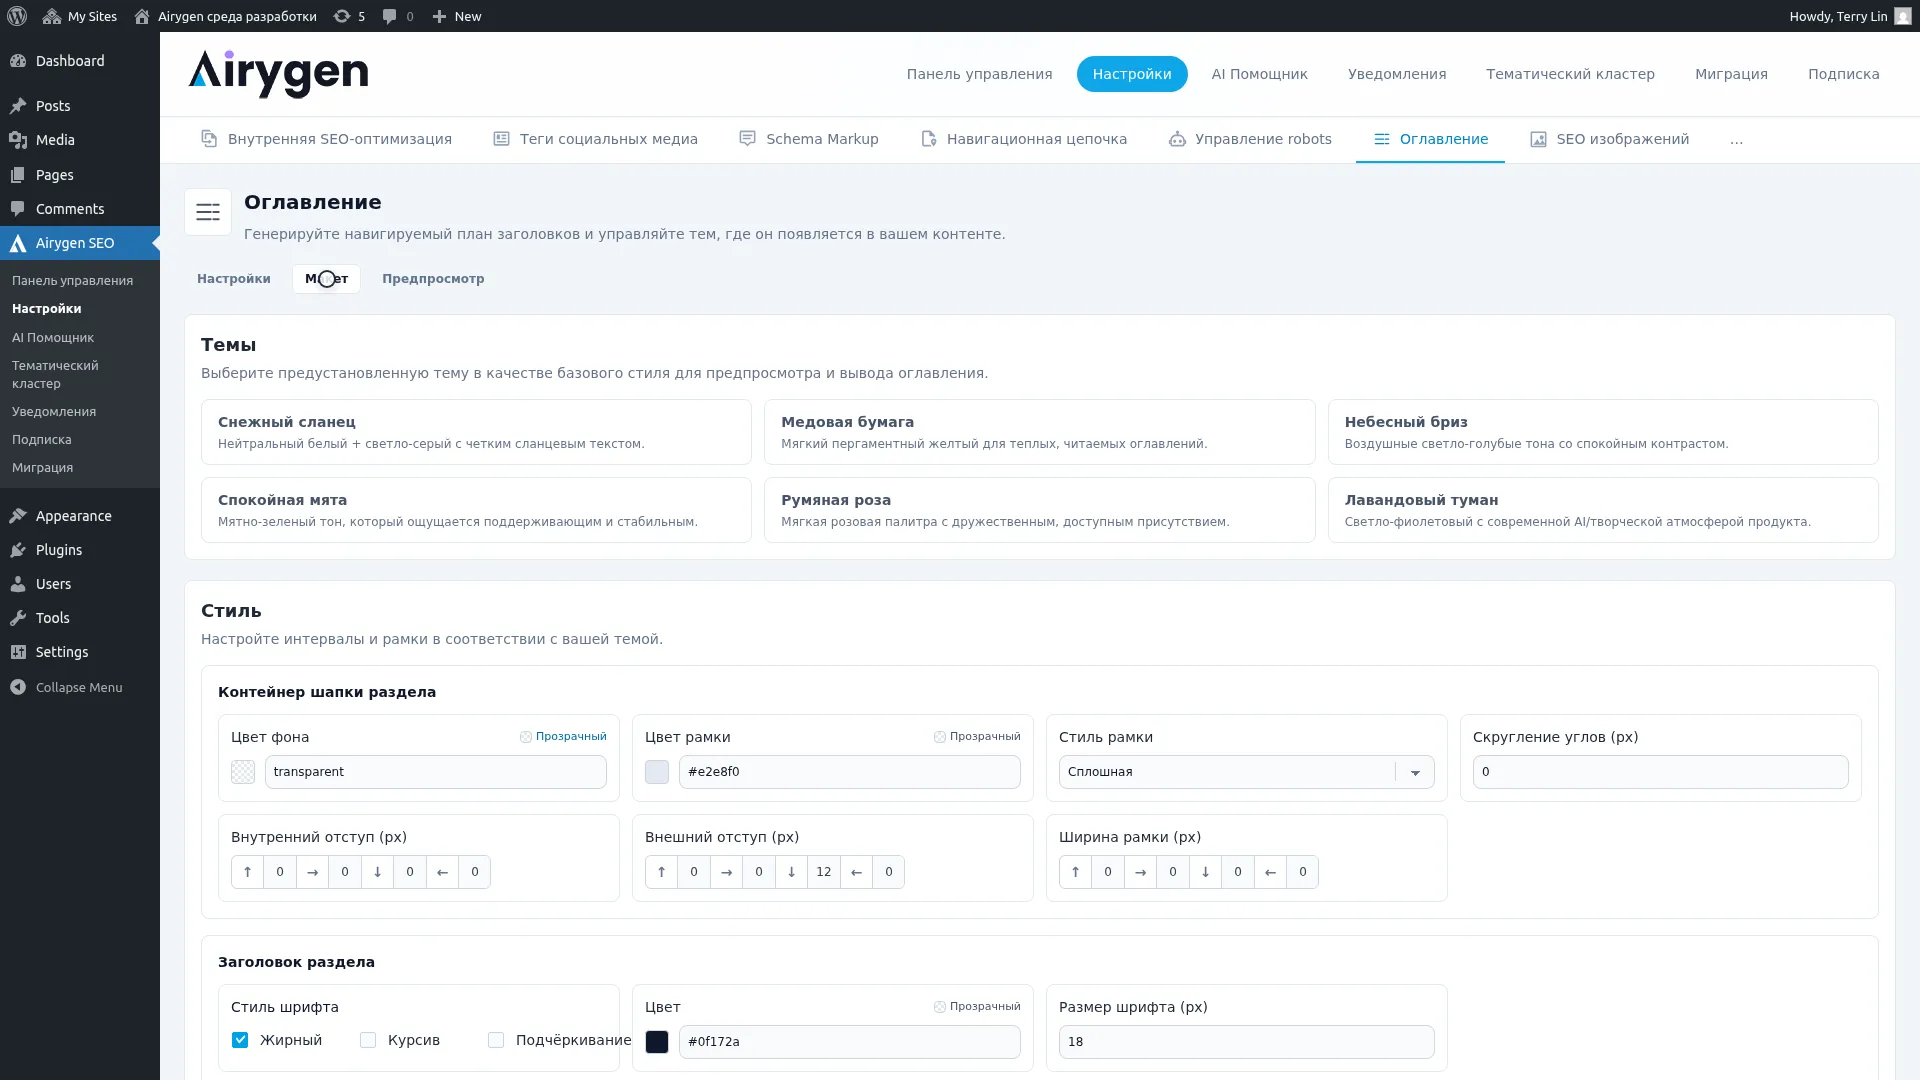Choose the Лавандовый туман theme
The width and height of the screenshot is (1920, 1080).
1603,510
